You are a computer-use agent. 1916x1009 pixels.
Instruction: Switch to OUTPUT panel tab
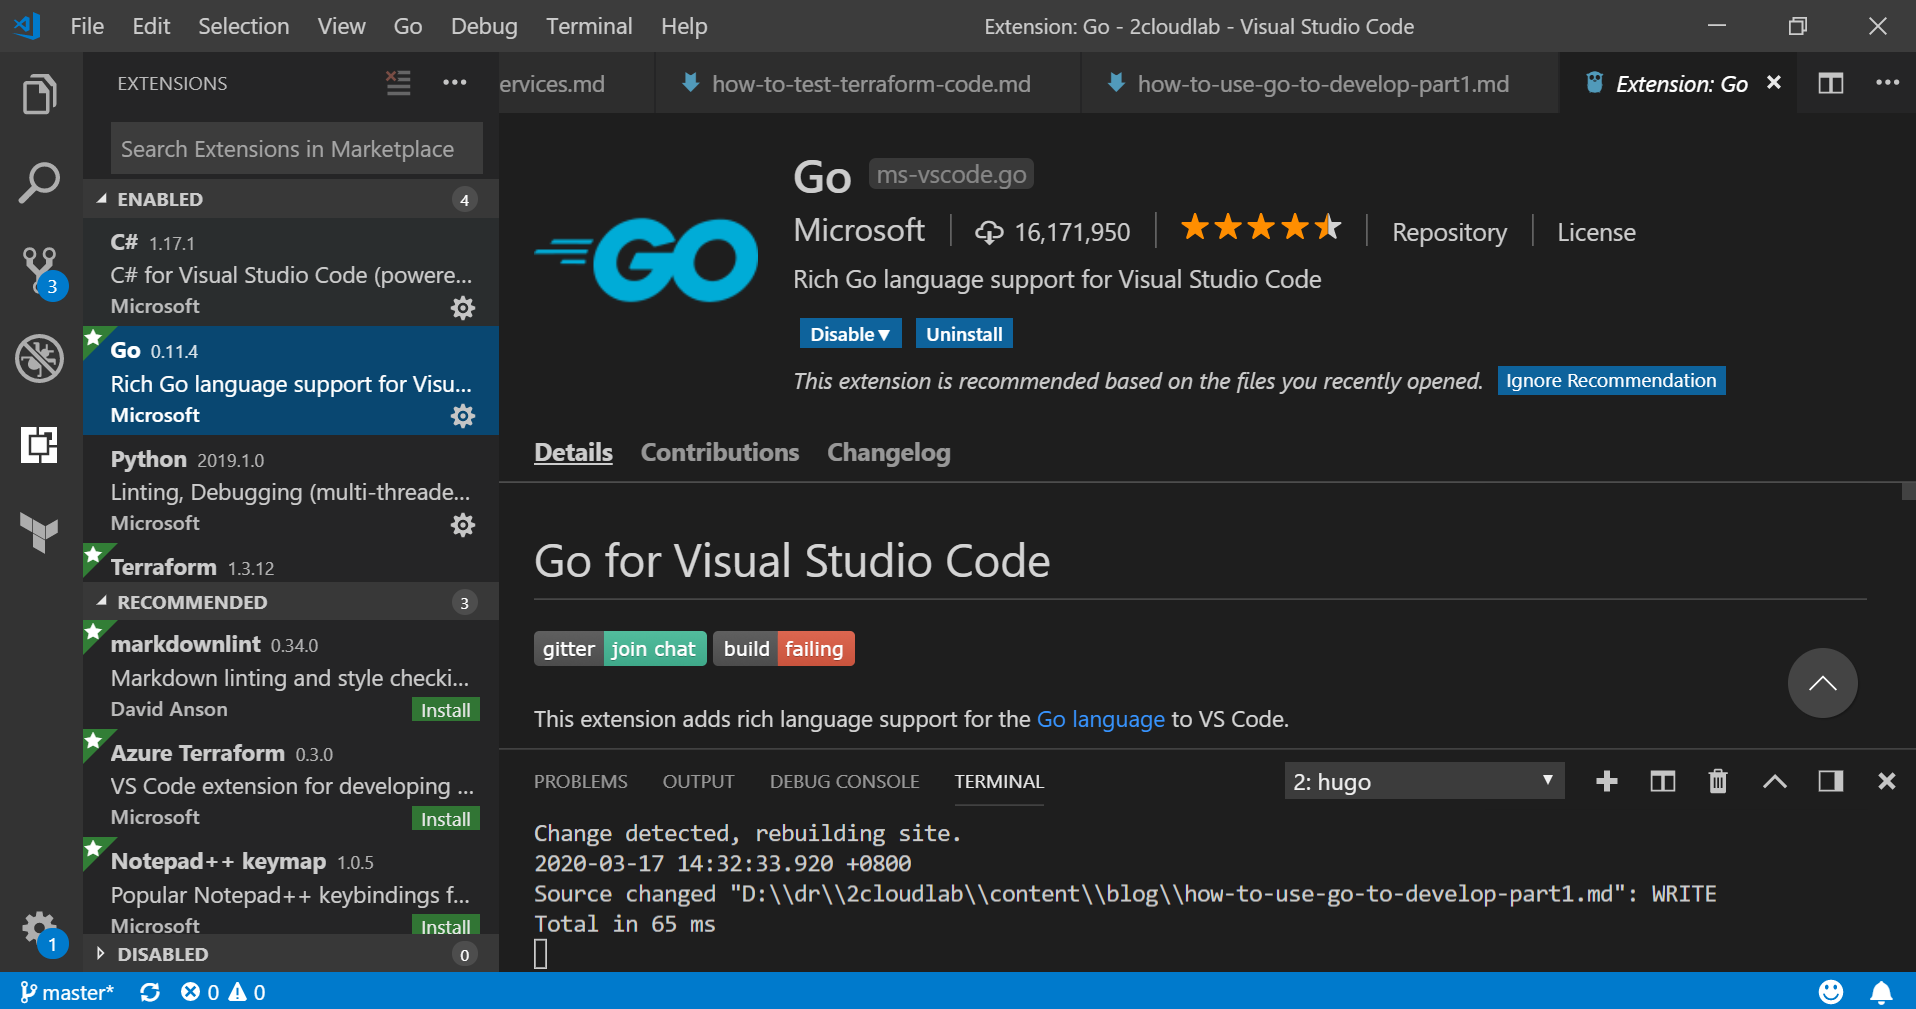699,781
